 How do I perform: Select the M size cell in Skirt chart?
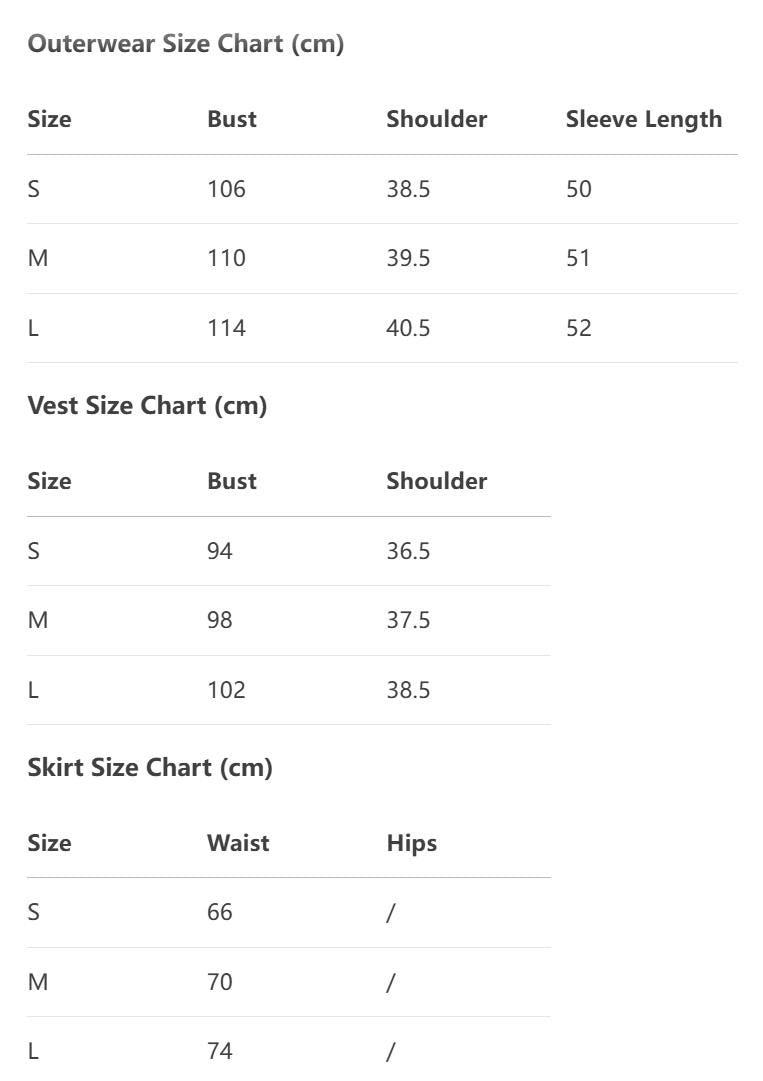(38, 982)
